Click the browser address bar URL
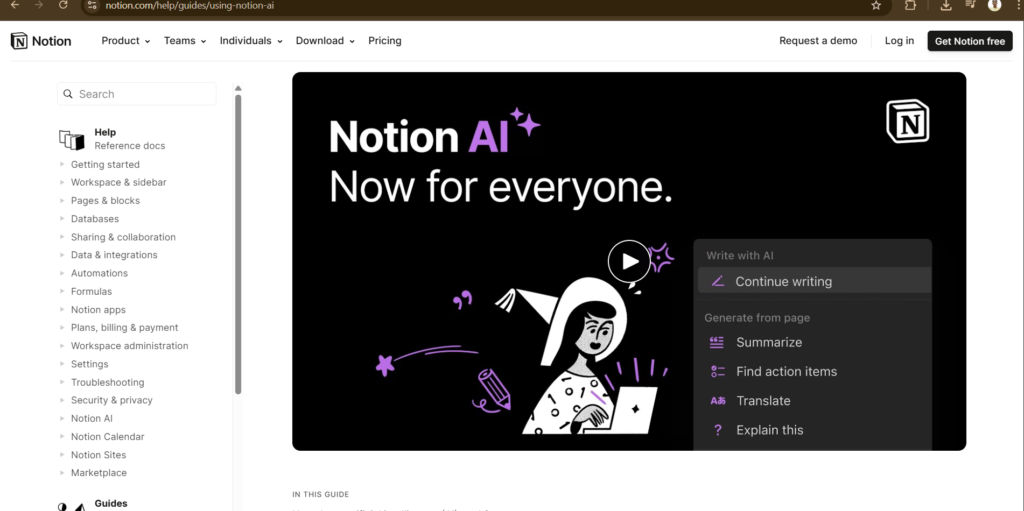Viewport: 1024px width, 511px height. (189, 5)
